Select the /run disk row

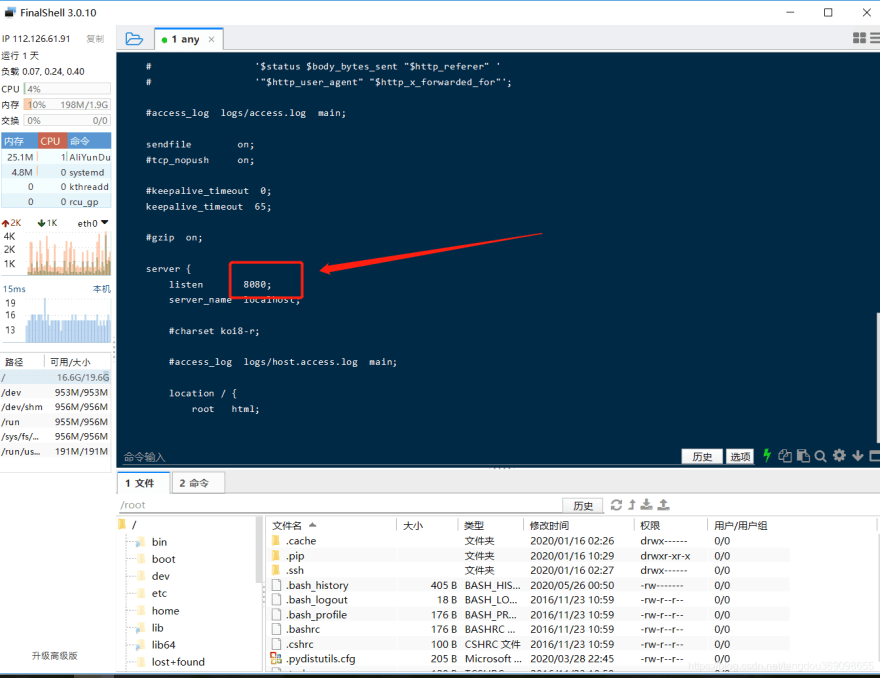[x=56, y=422]
